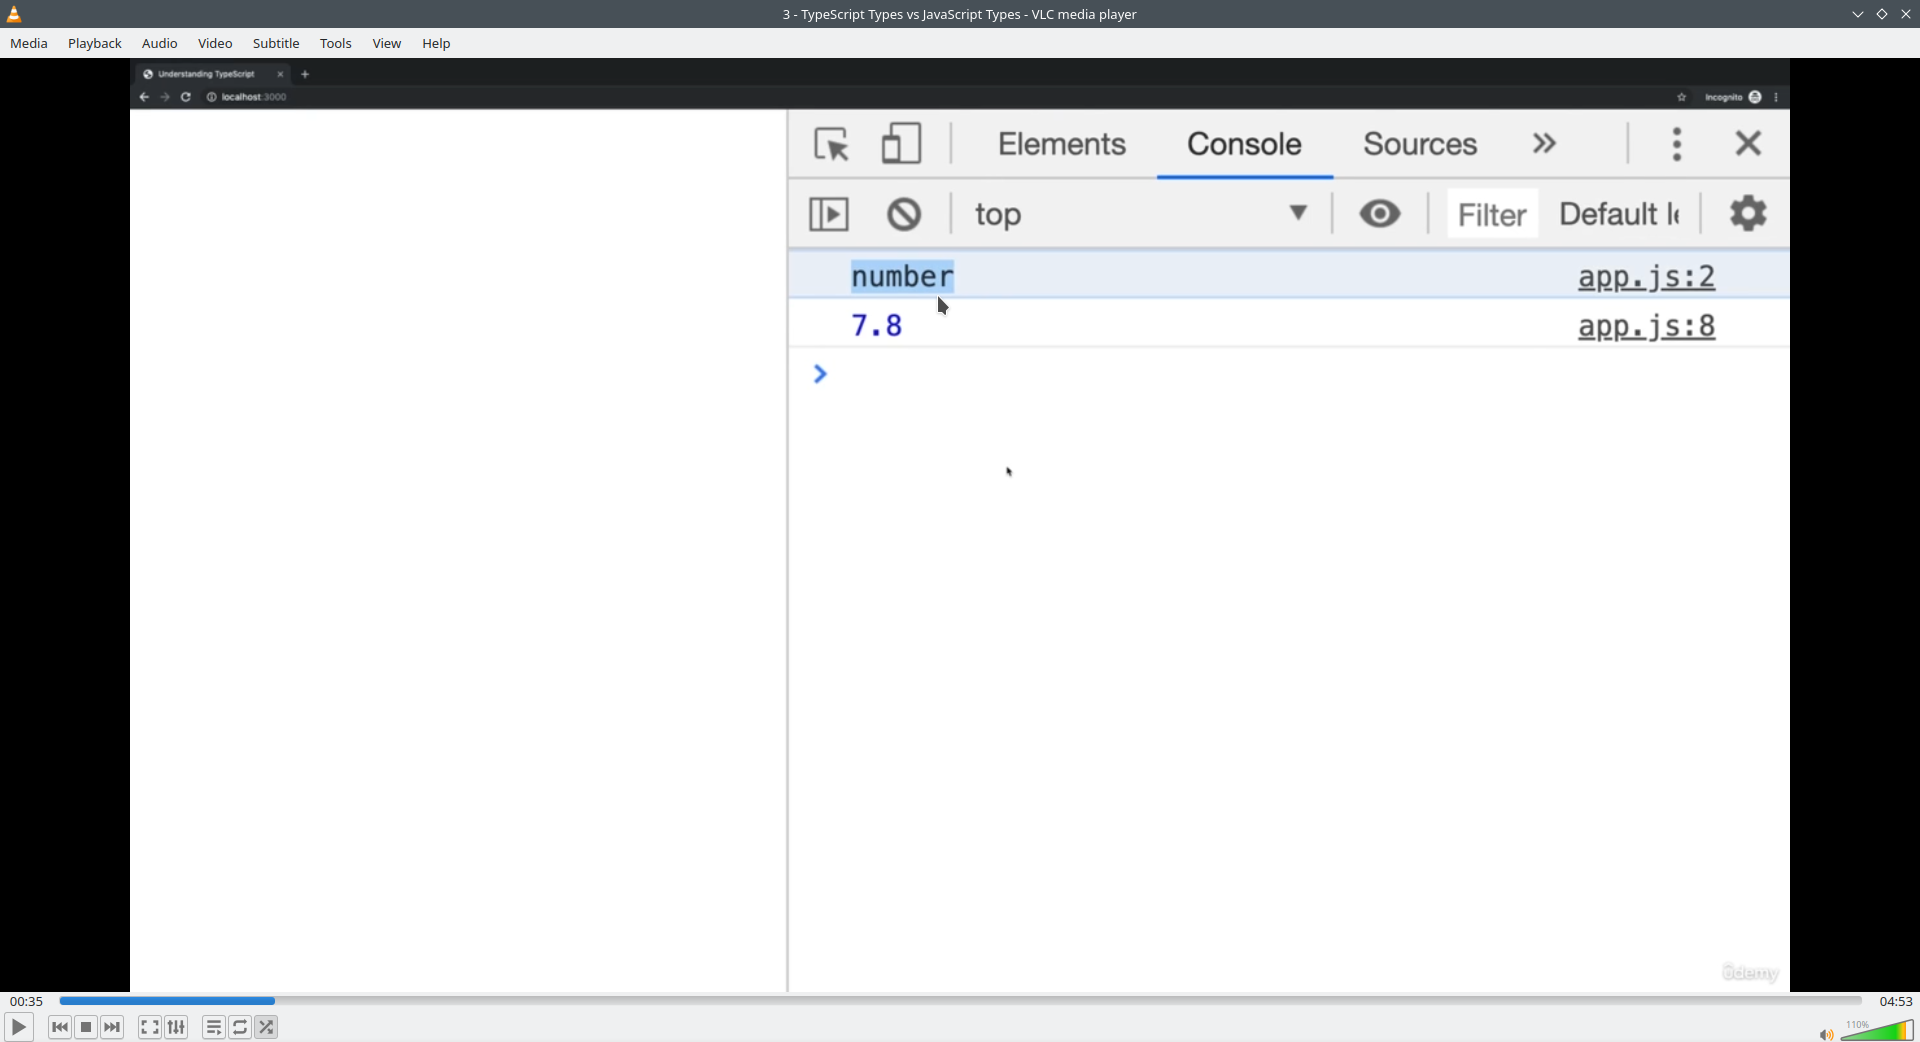
Task: Click the console Filter field
Action: click(1492, 214)
